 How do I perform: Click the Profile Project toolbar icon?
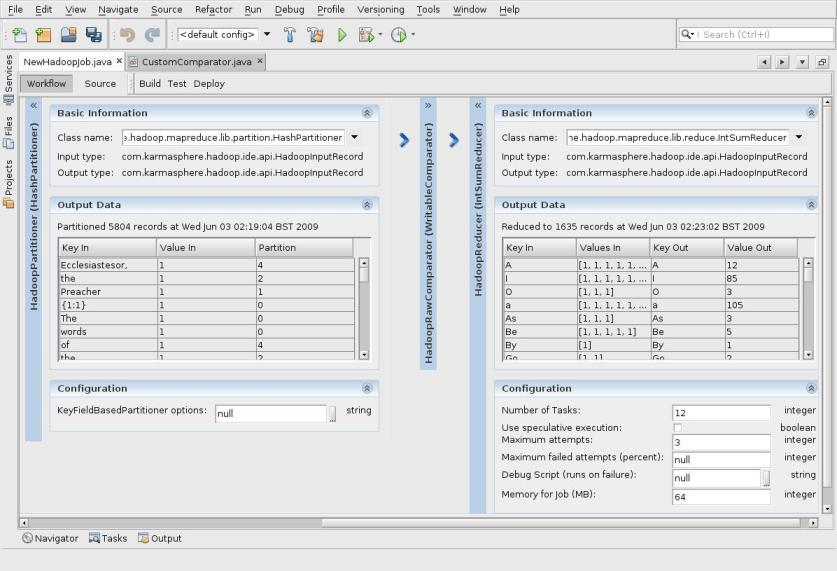click(399, 35)
